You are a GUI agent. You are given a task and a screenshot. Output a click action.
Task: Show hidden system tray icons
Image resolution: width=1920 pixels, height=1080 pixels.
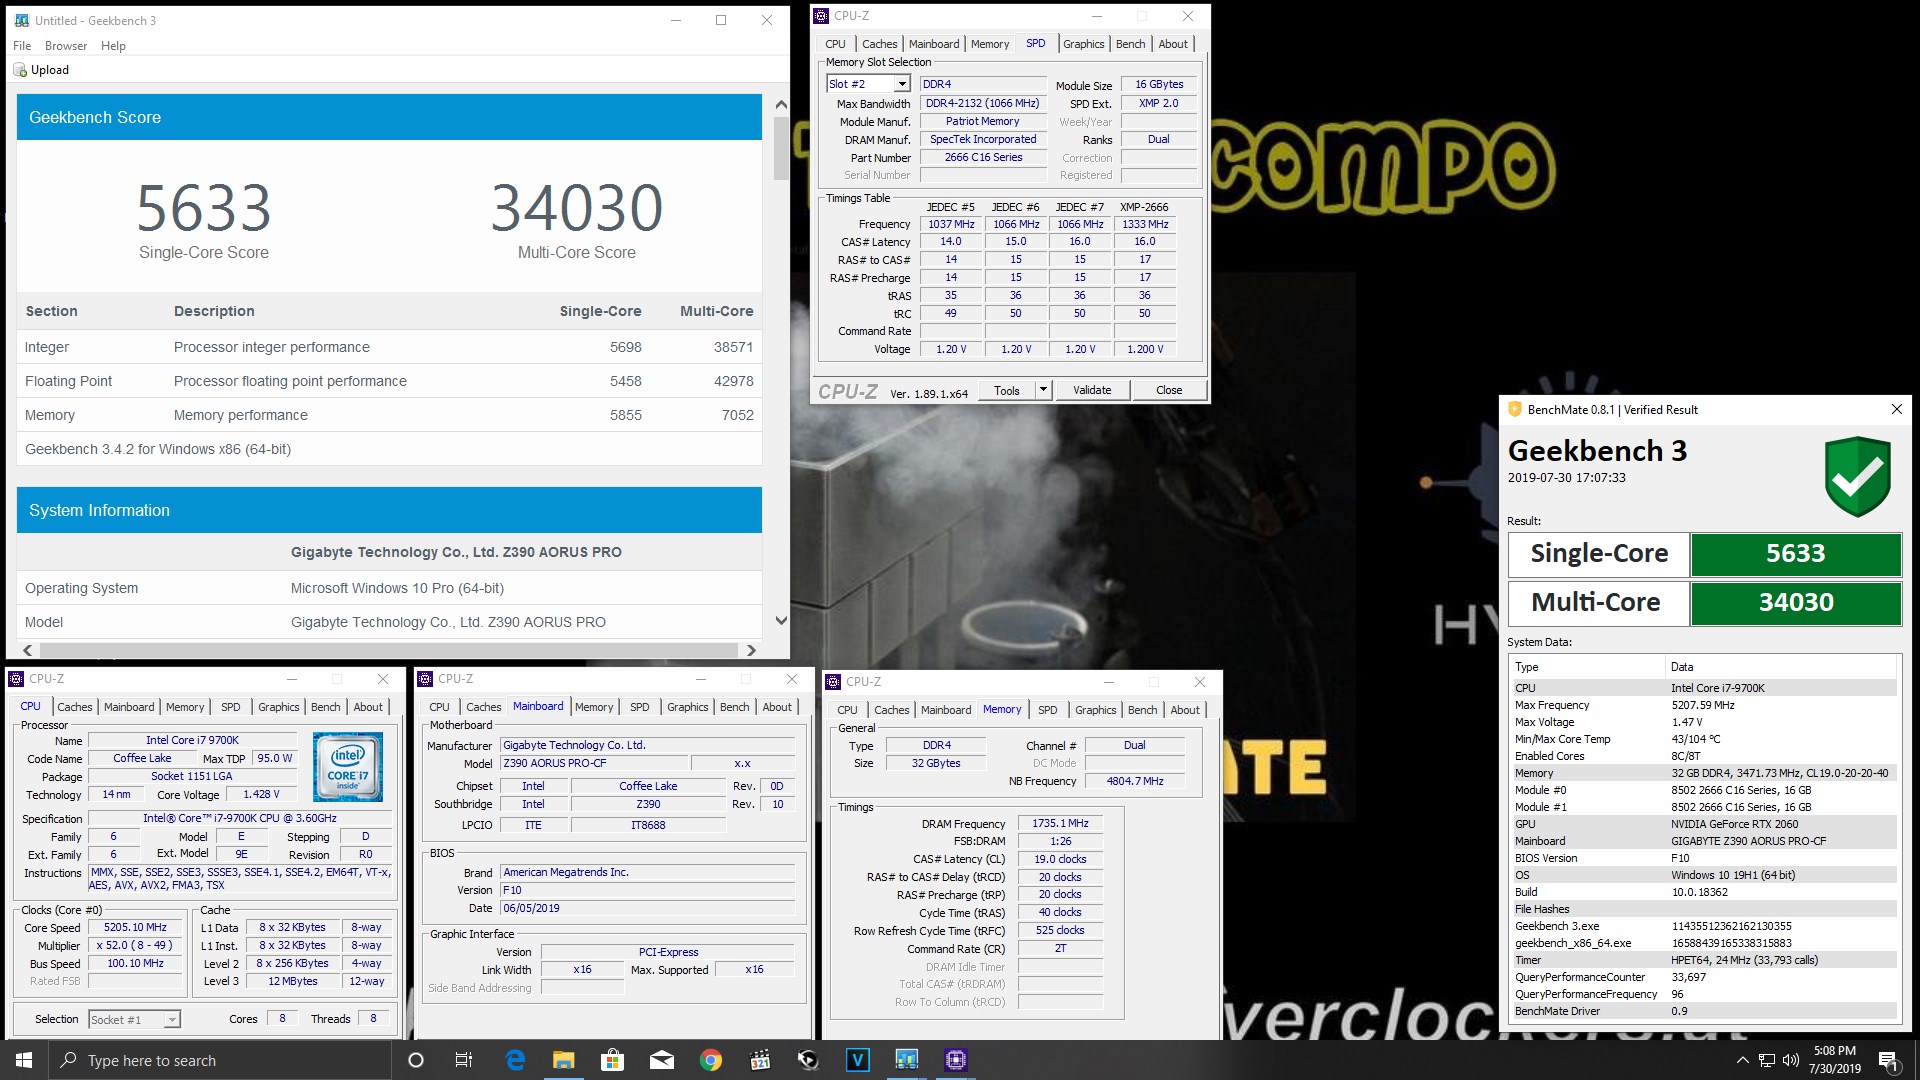pyautogui.click(x=1742, y=1060)
